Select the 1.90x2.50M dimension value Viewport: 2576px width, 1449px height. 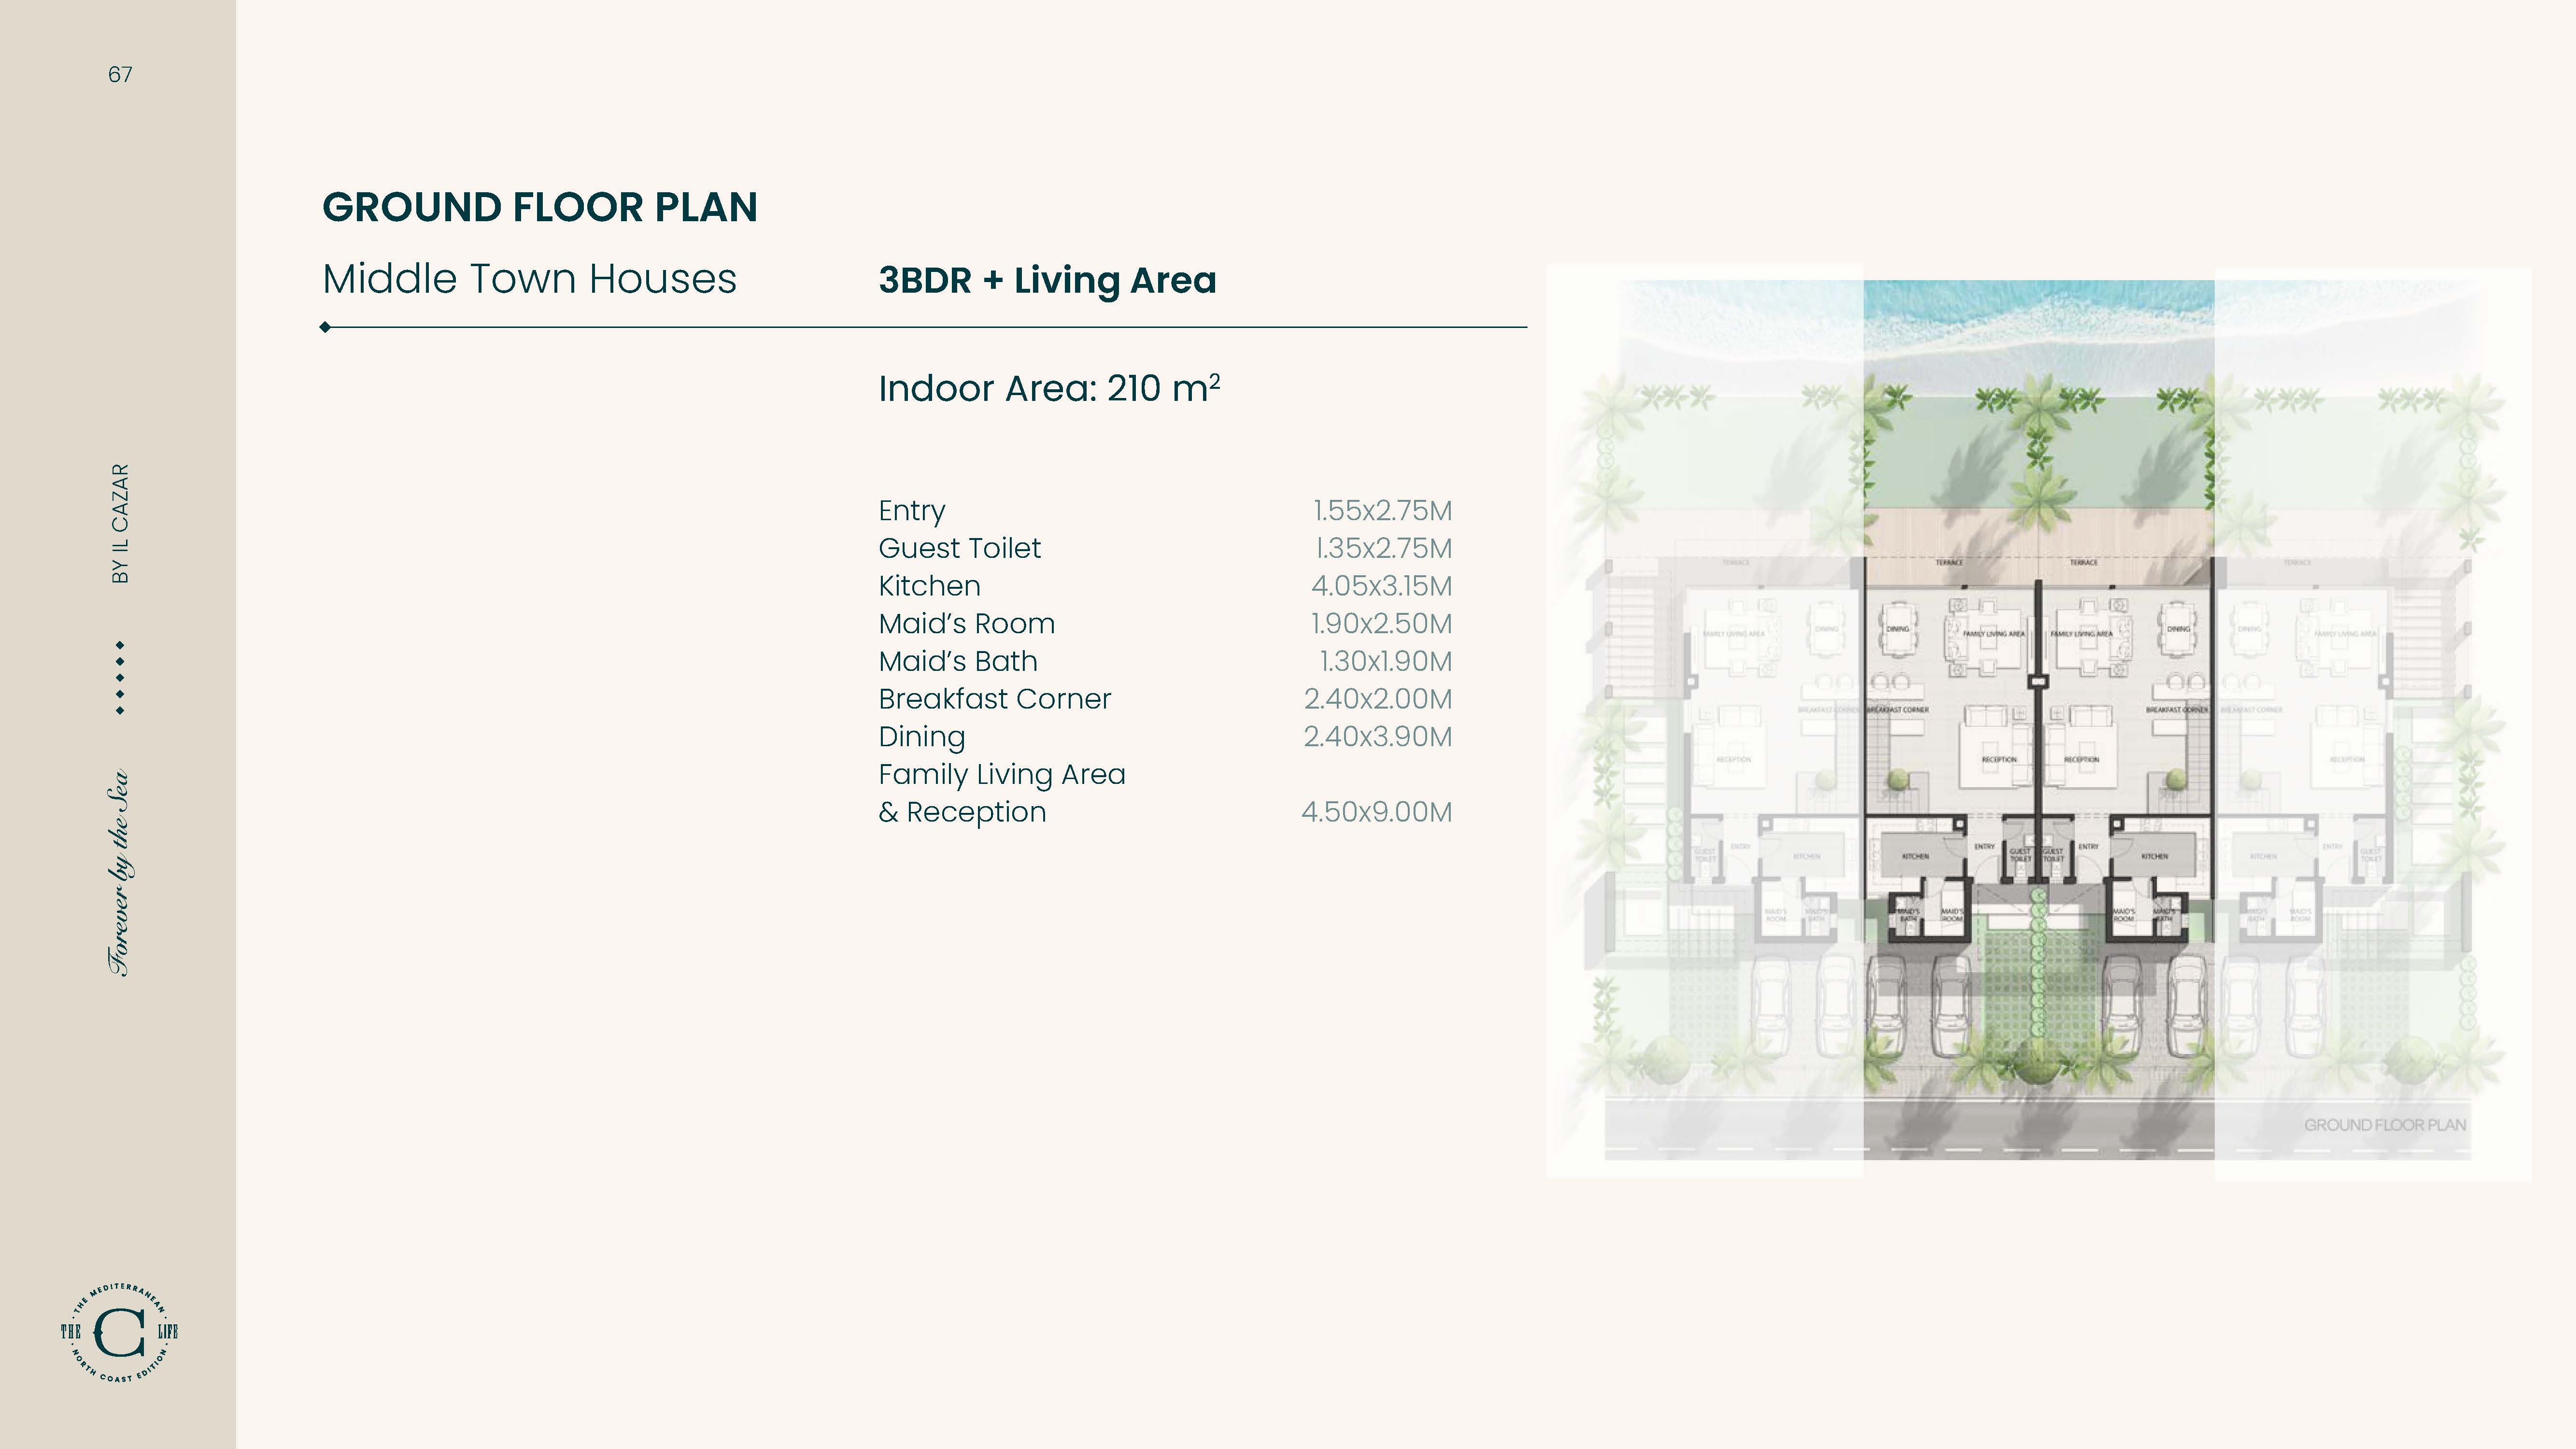coord(1381,624)
